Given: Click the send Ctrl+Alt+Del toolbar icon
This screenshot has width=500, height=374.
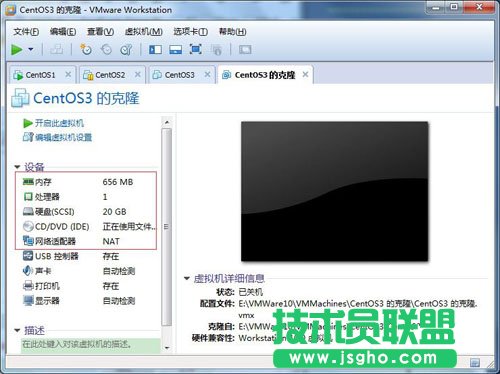Looking at the screenshot, I should [56, 50].
